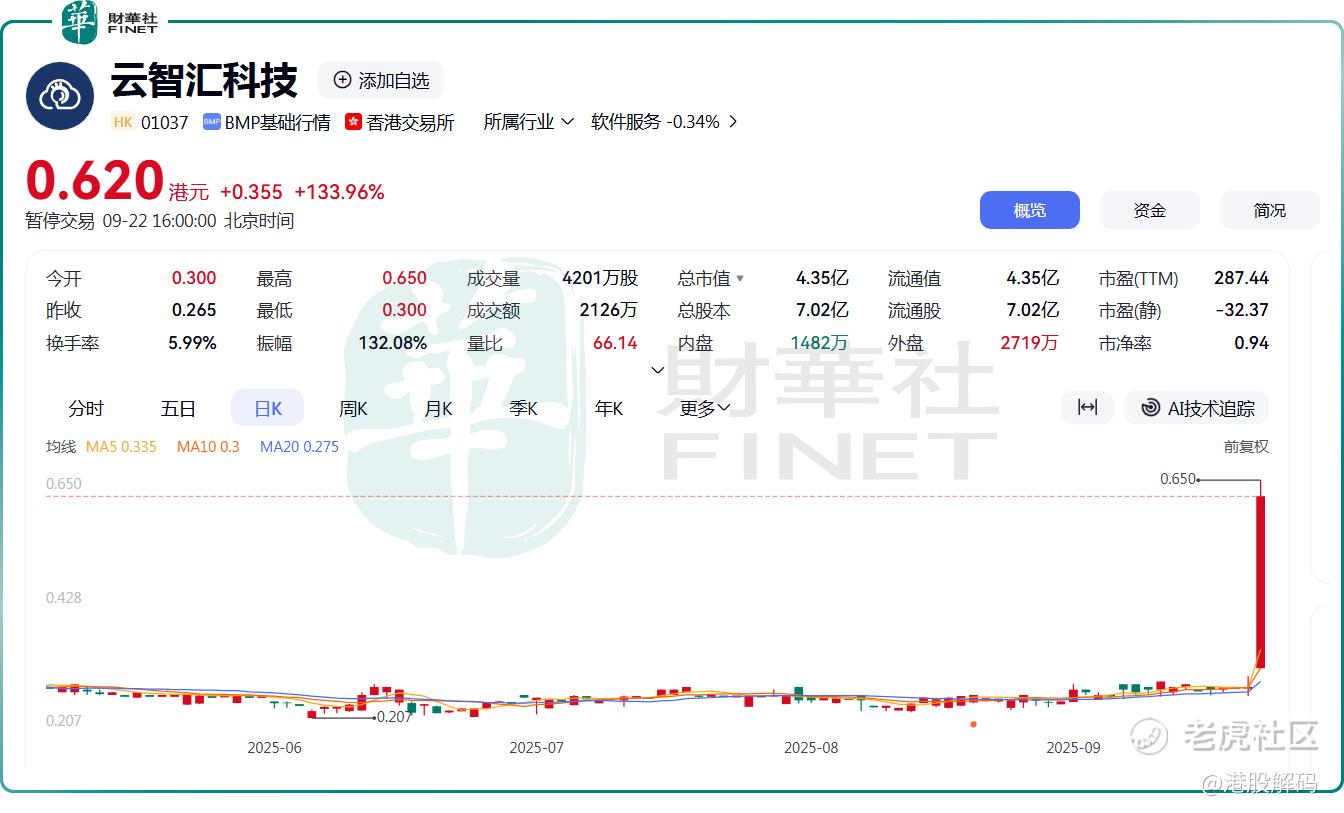Click the MA10 0.3 indicator label

tap(208, 447)
